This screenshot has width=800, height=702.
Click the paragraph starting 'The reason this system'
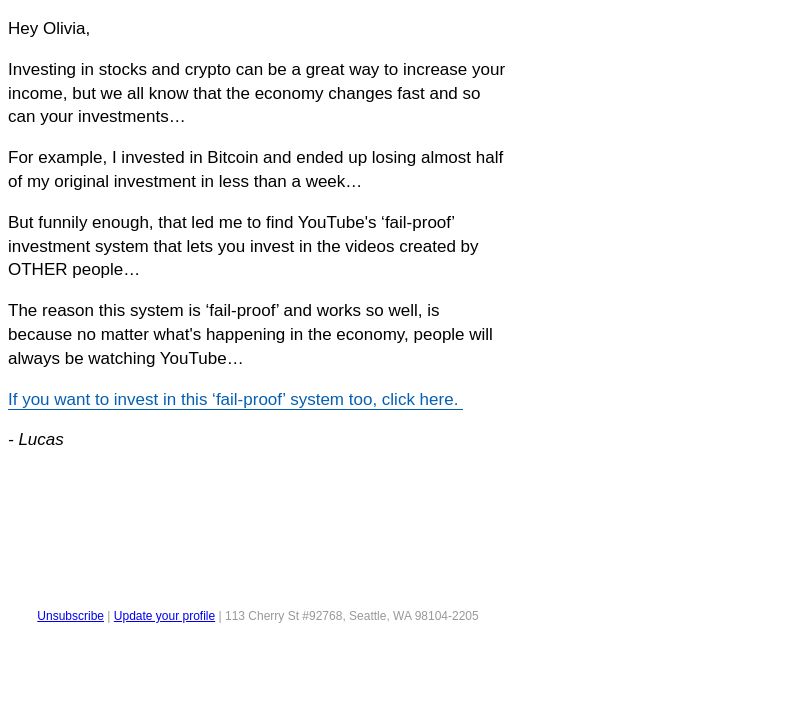pyautogui.click(x=251, y=334)
